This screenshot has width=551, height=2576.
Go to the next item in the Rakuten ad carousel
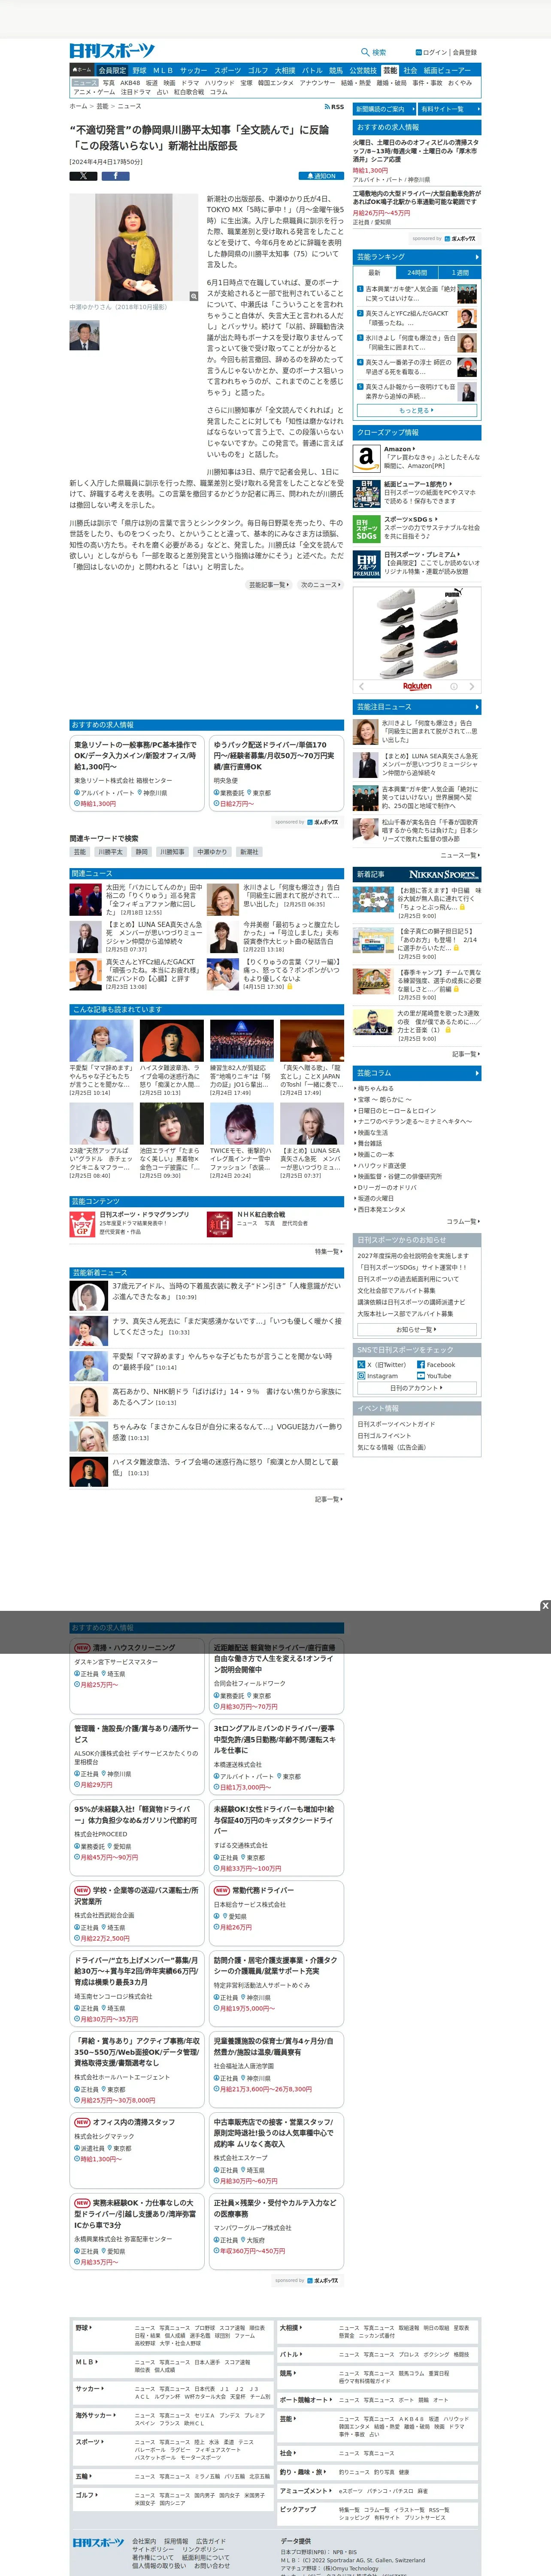(472, 686)
